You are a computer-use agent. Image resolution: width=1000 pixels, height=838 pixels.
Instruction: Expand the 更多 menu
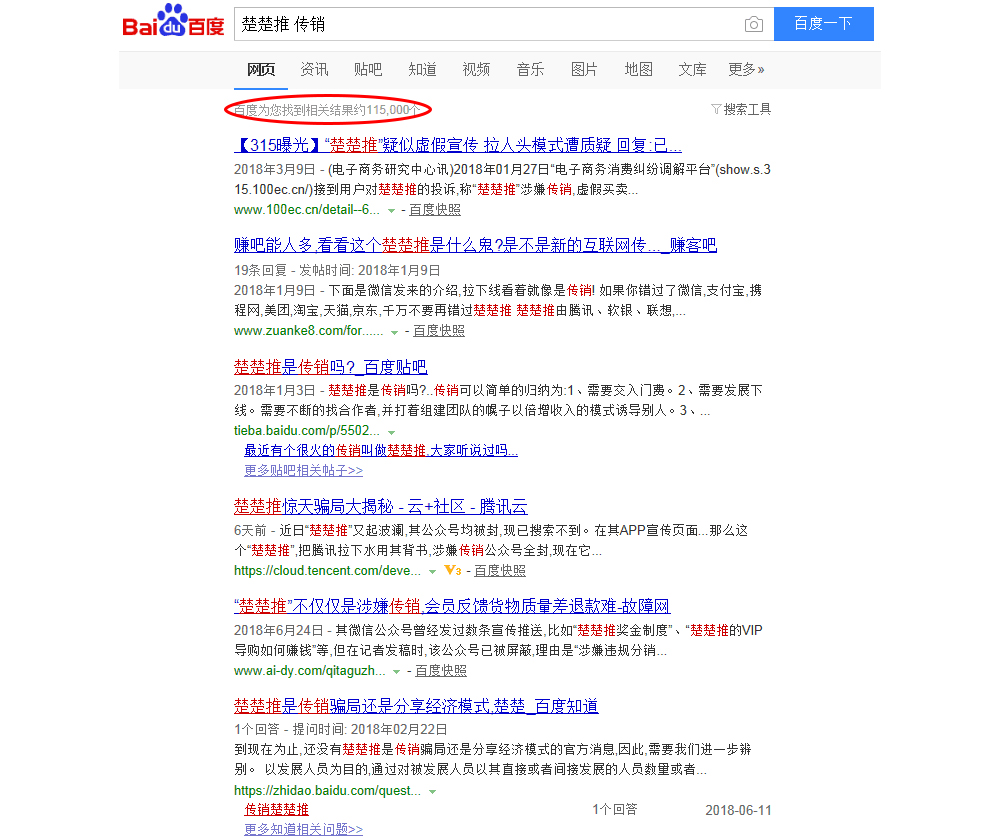[x=746, y=69]
